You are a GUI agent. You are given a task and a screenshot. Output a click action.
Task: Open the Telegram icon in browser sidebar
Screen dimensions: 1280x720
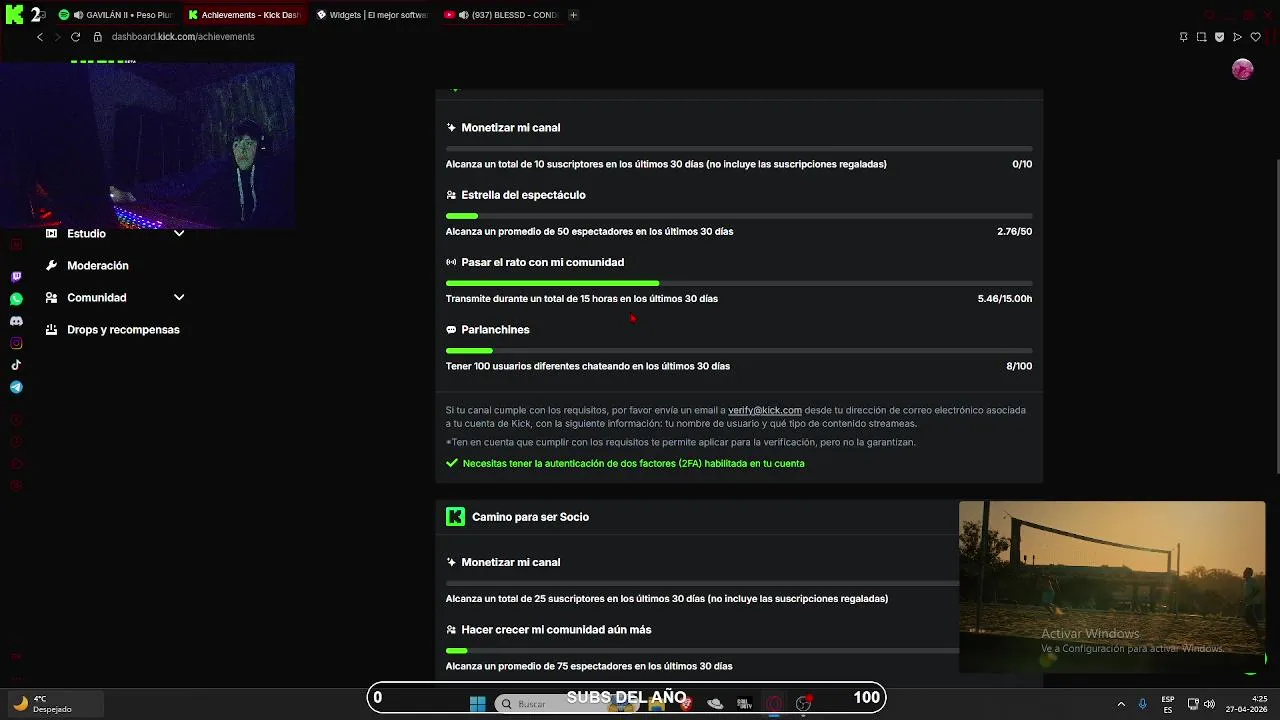click(16, 387)
